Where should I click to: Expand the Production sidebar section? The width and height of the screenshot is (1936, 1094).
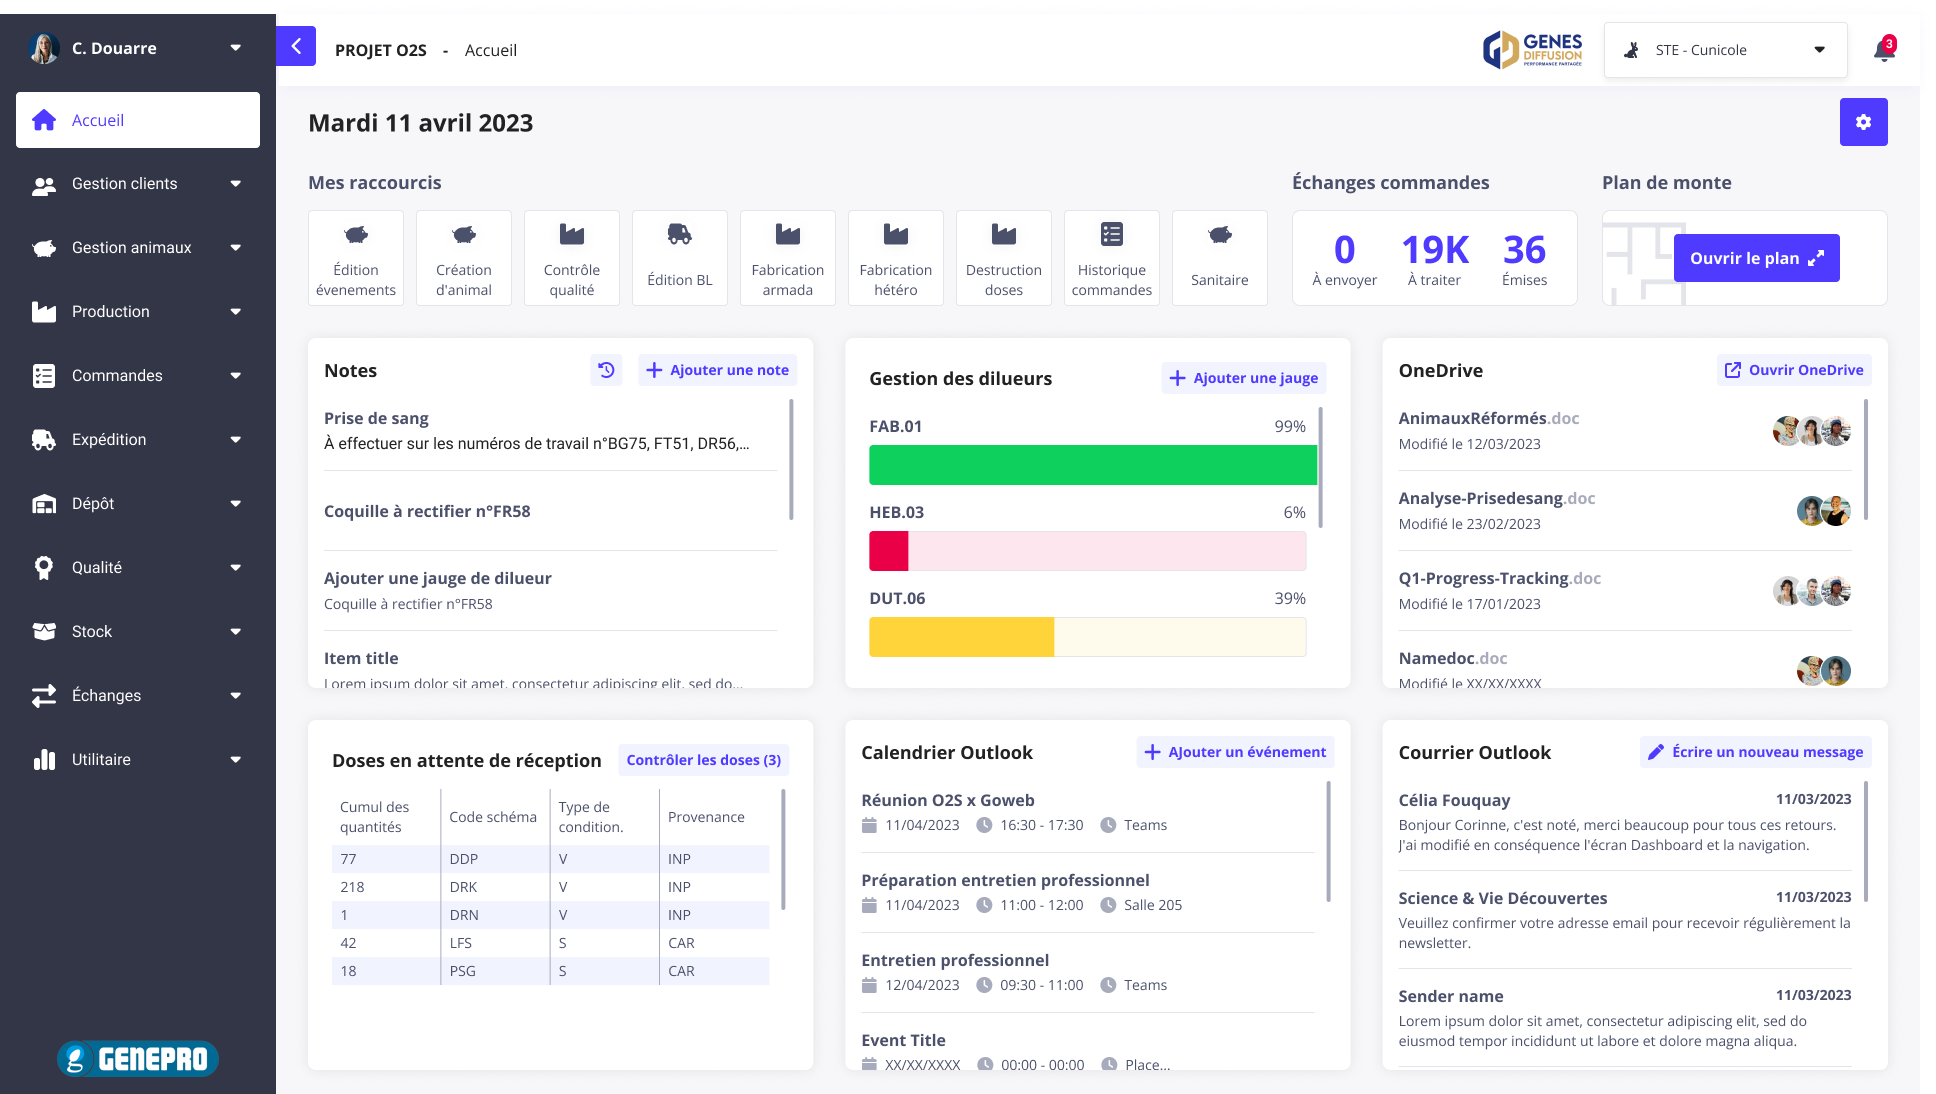138,312
